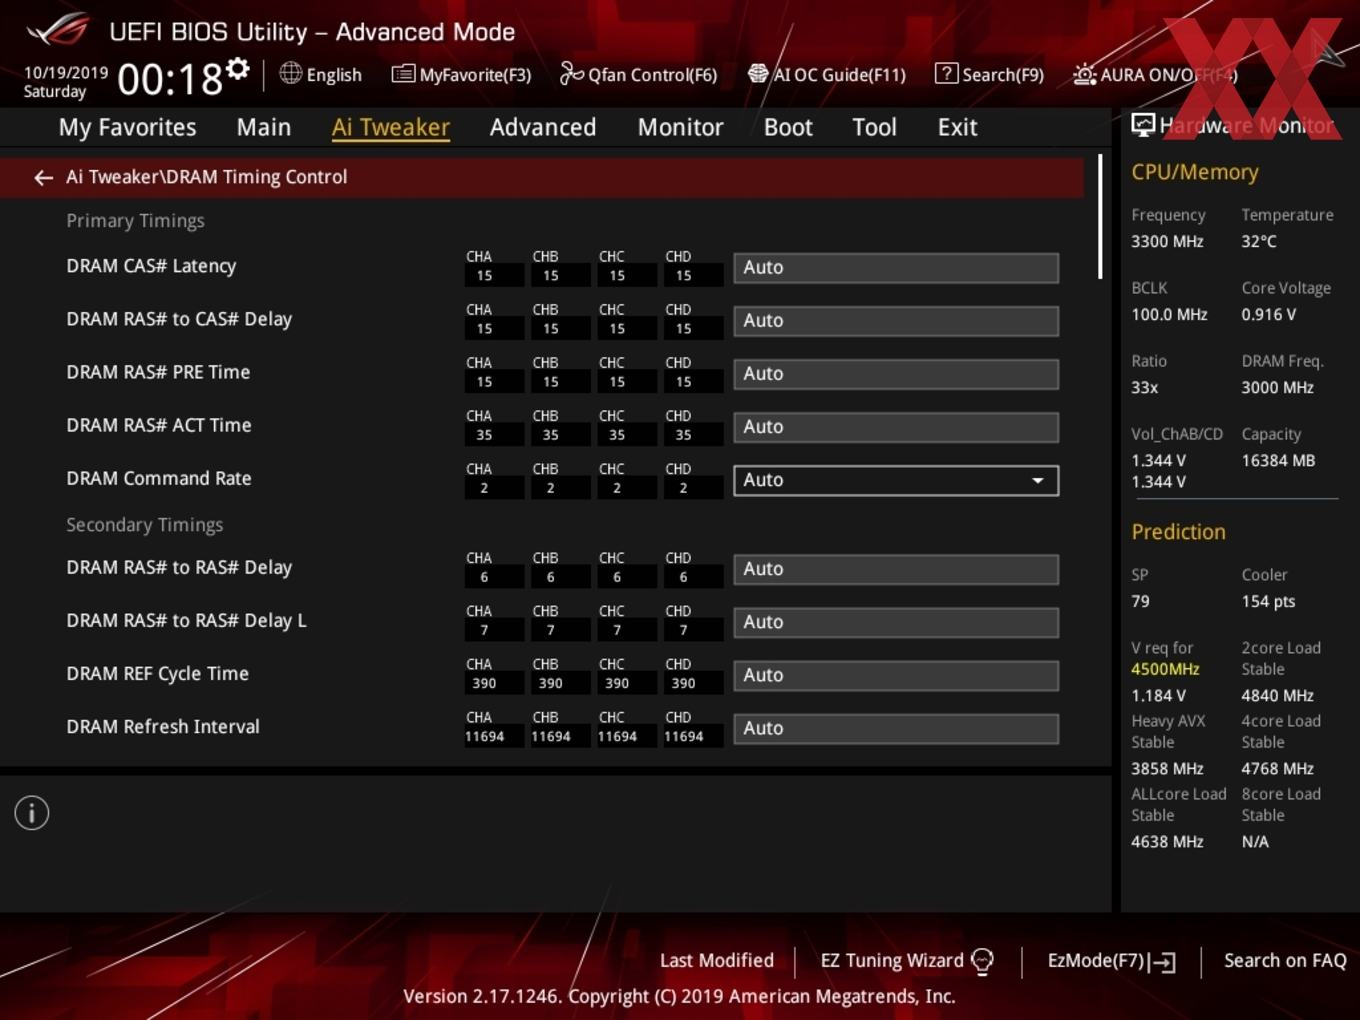Click DRAM CAS# Latency label
This screenshot has width=1360, height=1020.
click(151, 266)
